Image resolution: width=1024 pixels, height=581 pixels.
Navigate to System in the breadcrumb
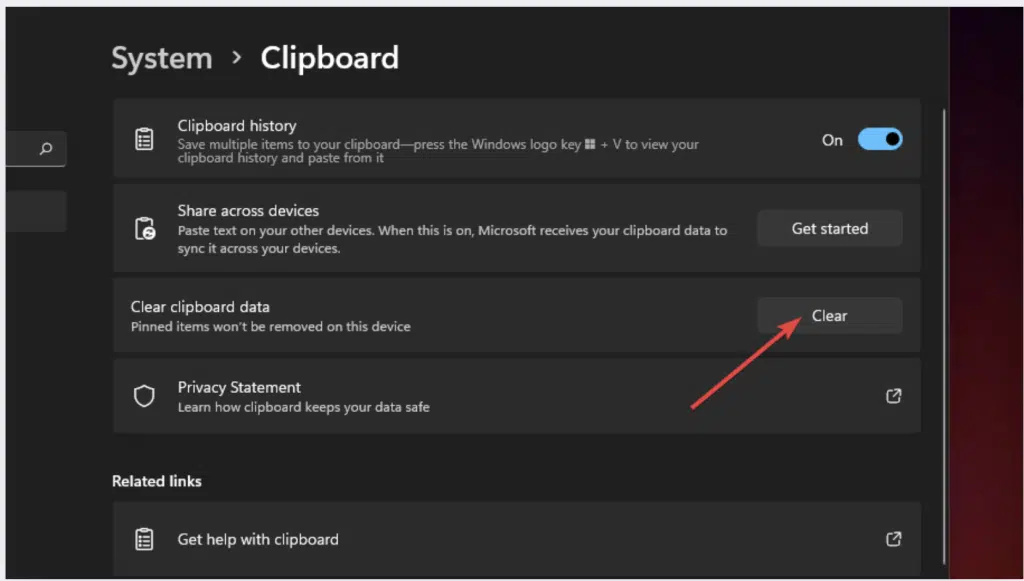[161, 57]
